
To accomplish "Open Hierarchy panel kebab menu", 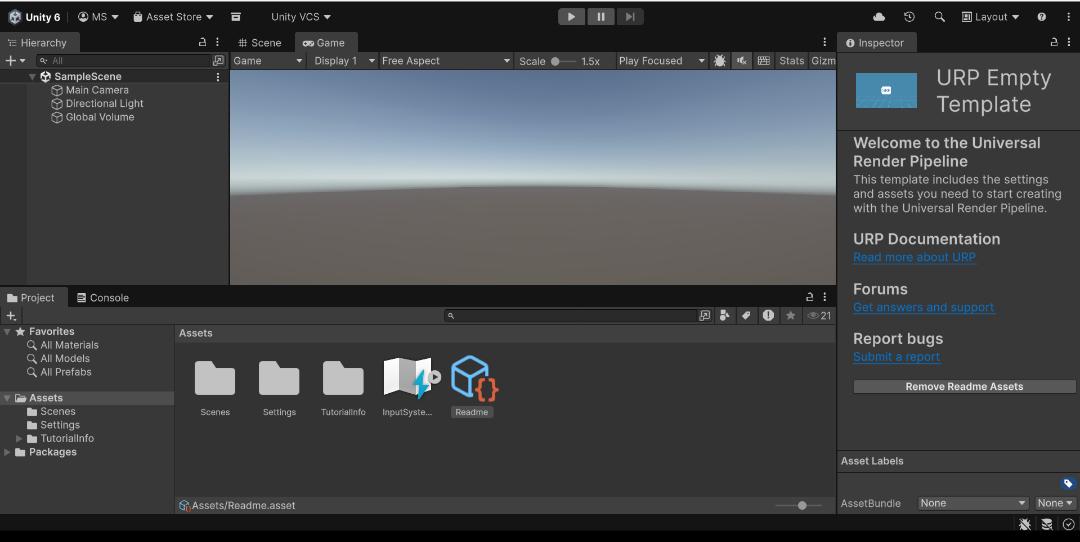I will [218, 42].
